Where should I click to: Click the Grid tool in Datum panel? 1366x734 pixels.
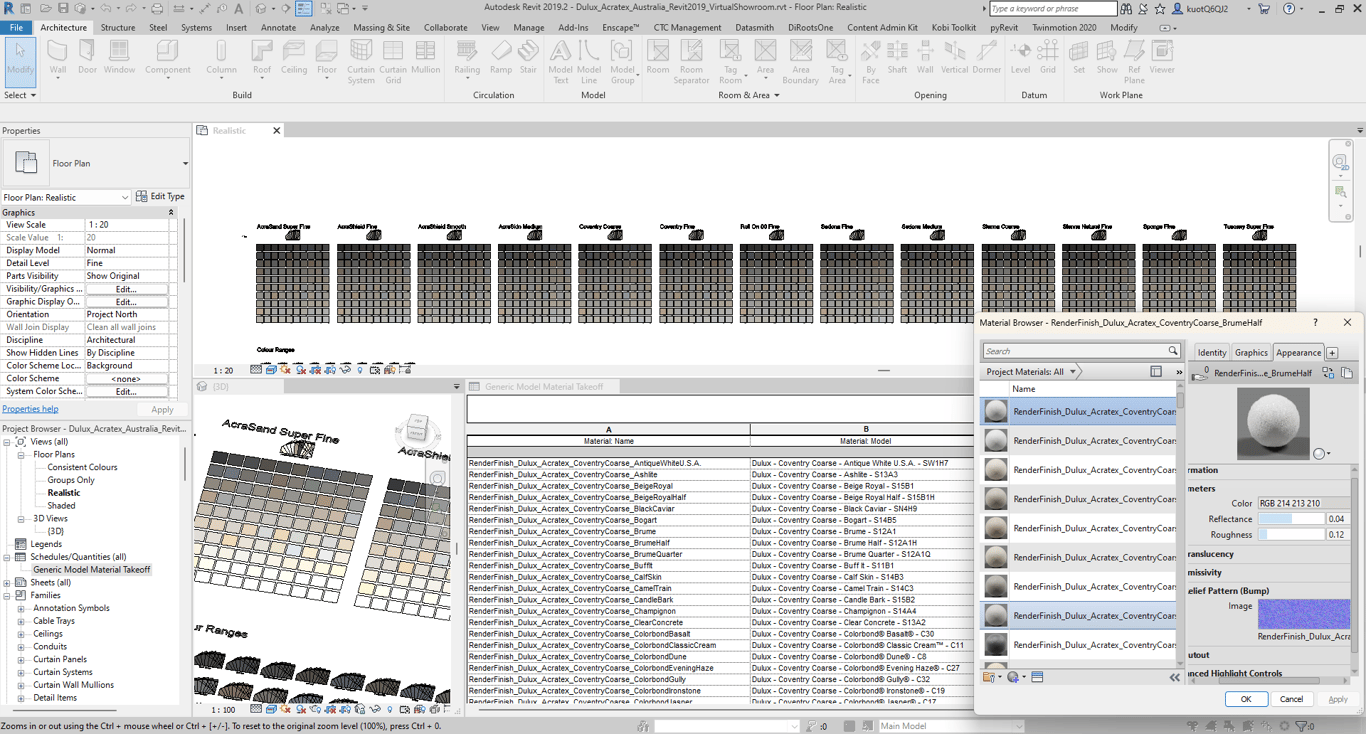pyautogui.click(x=1048, y=57)
